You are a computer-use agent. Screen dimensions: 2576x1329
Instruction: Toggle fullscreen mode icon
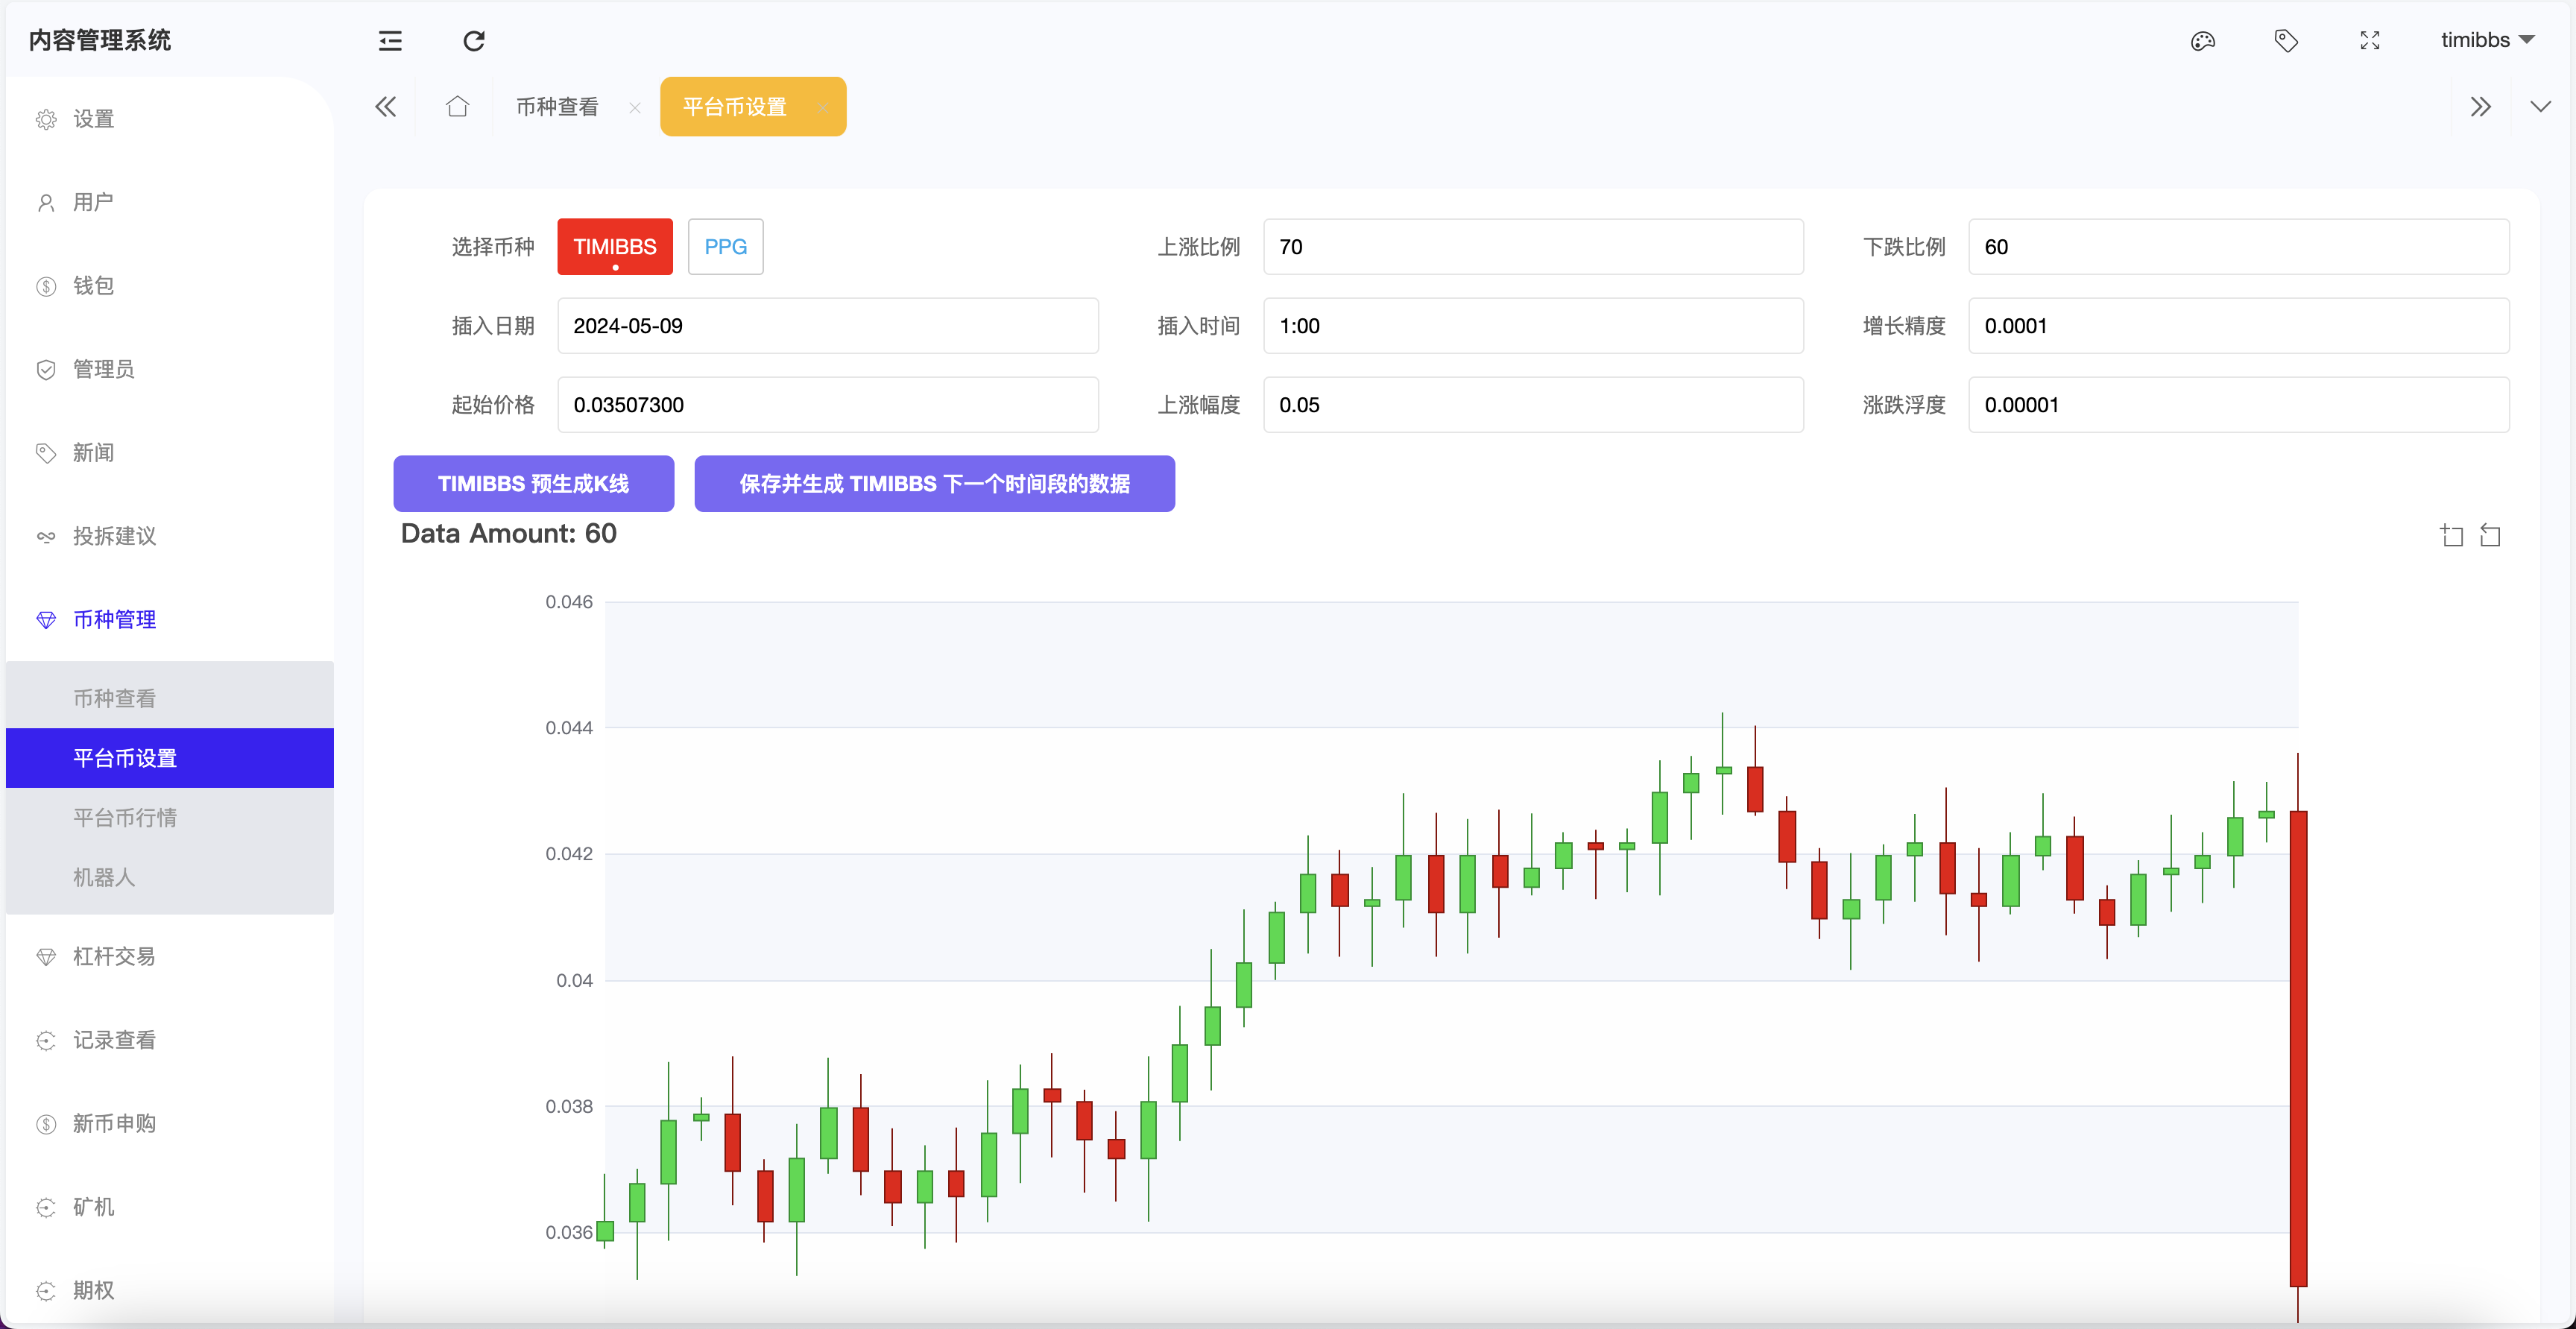click(2370, 41)
